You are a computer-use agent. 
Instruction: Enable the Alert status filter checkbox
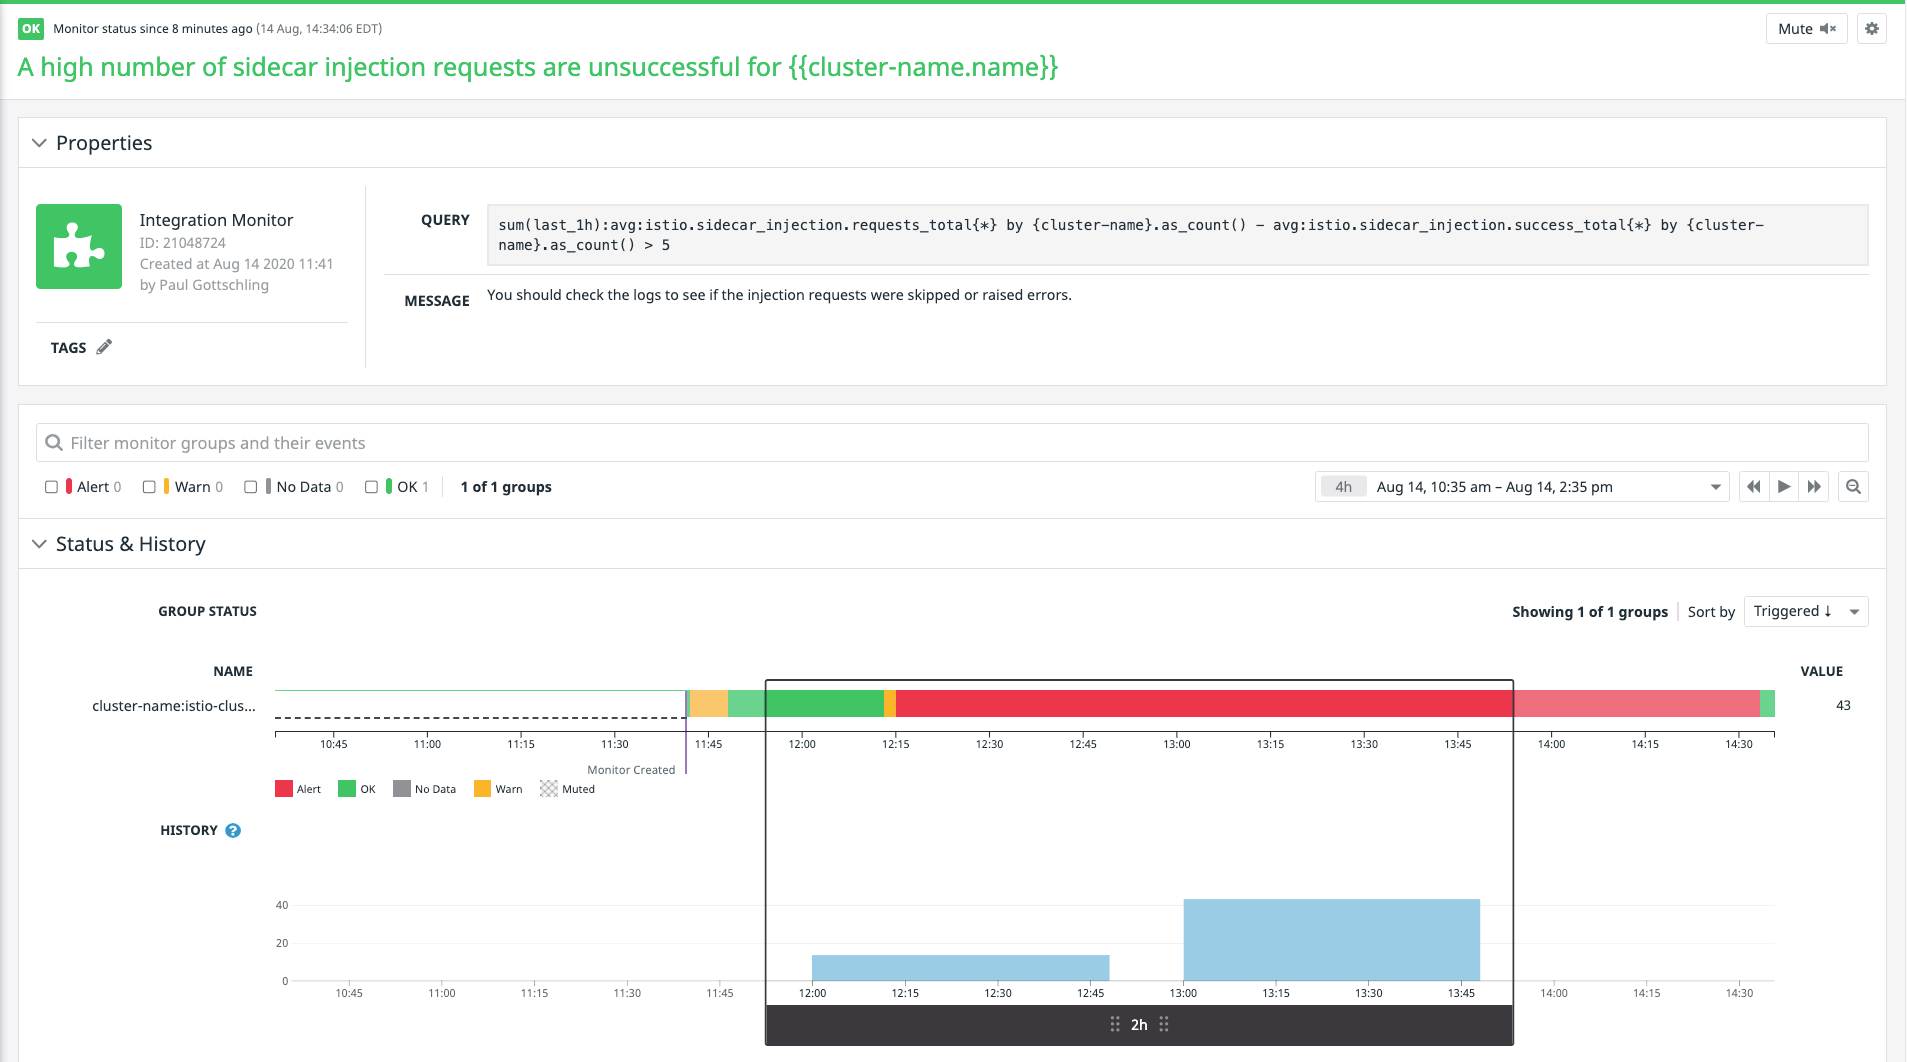click(x=51, y=487)
